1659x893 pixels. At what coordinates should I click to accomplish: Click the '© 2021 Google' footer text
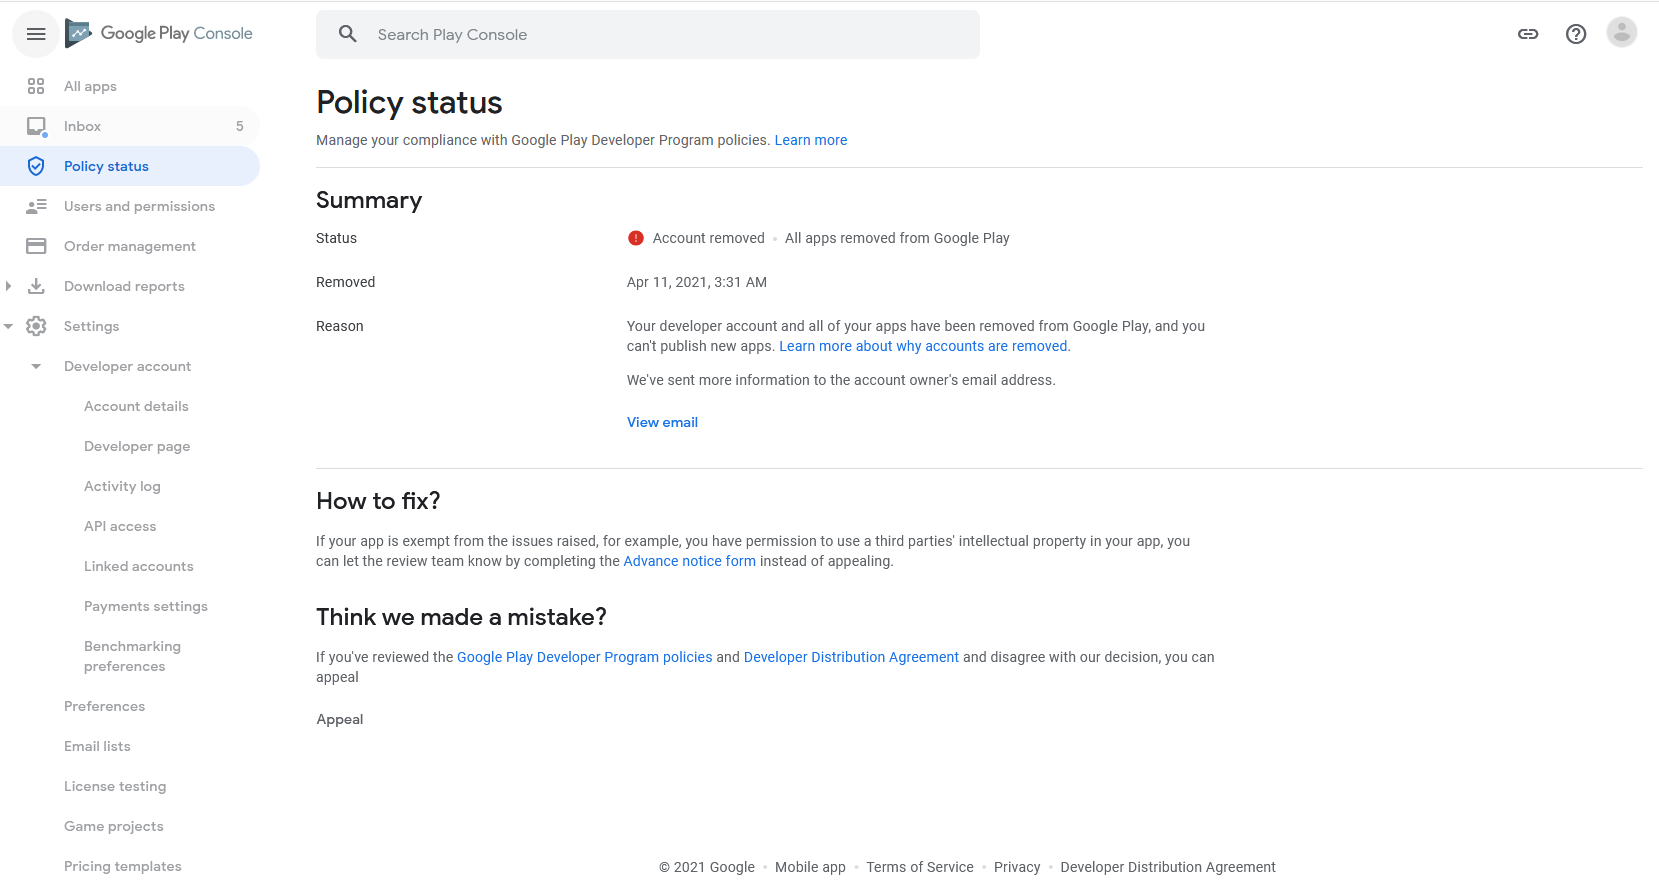tap(707, 867)
